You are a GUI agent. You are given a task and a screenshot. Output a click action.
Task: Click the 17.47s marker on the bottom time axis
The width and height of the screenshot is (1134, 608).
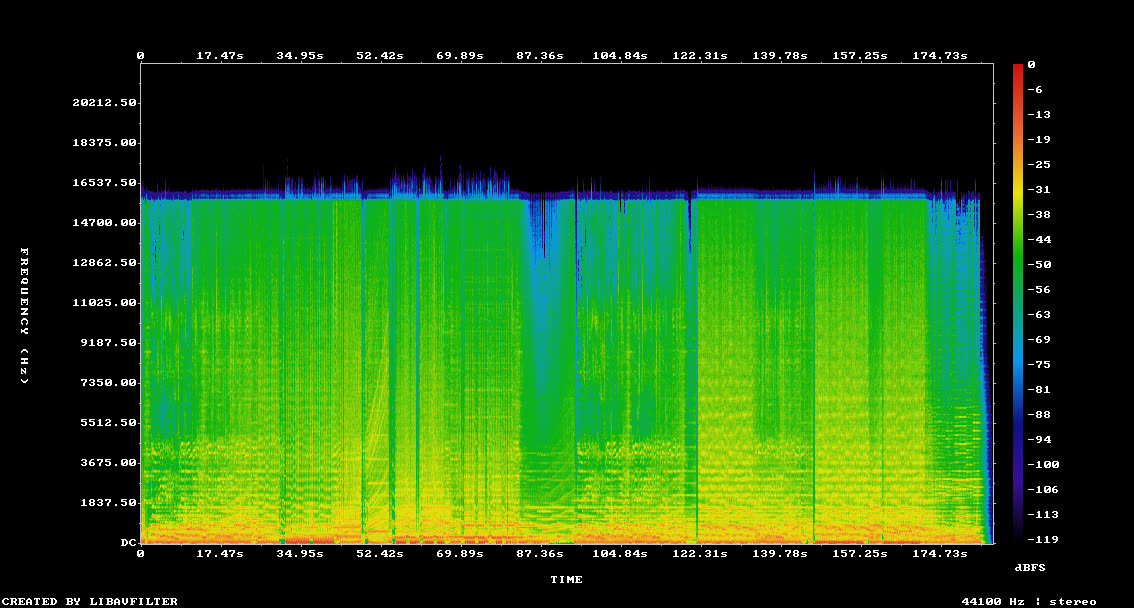[219, 553]
